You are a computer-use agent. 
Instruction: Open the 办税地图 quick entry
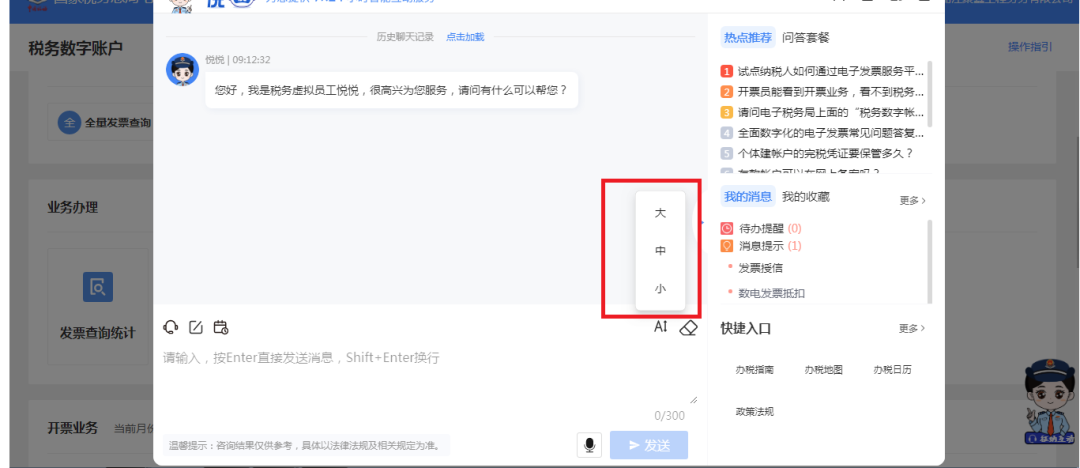[823, 369]
